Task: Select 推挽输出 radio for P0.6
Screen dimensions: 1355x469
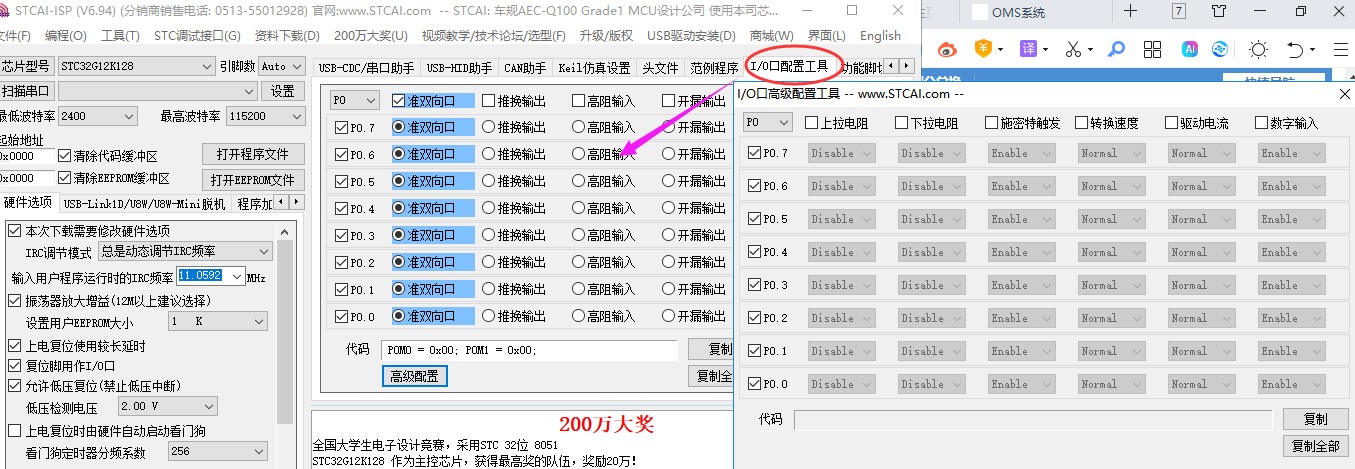Action: 489,154
